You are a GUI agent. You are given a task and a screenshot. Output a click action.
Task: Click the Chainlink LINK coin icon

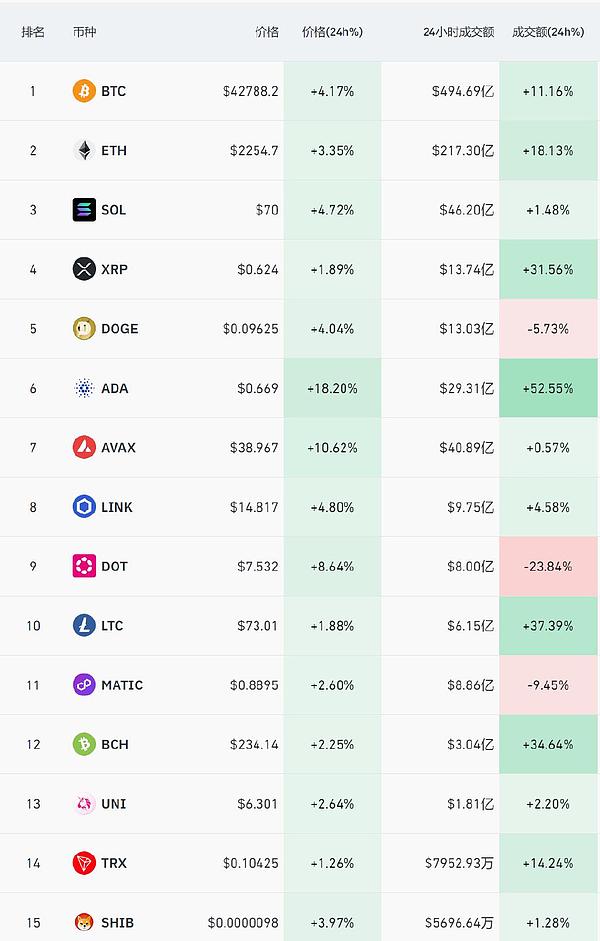click(84, 507)
